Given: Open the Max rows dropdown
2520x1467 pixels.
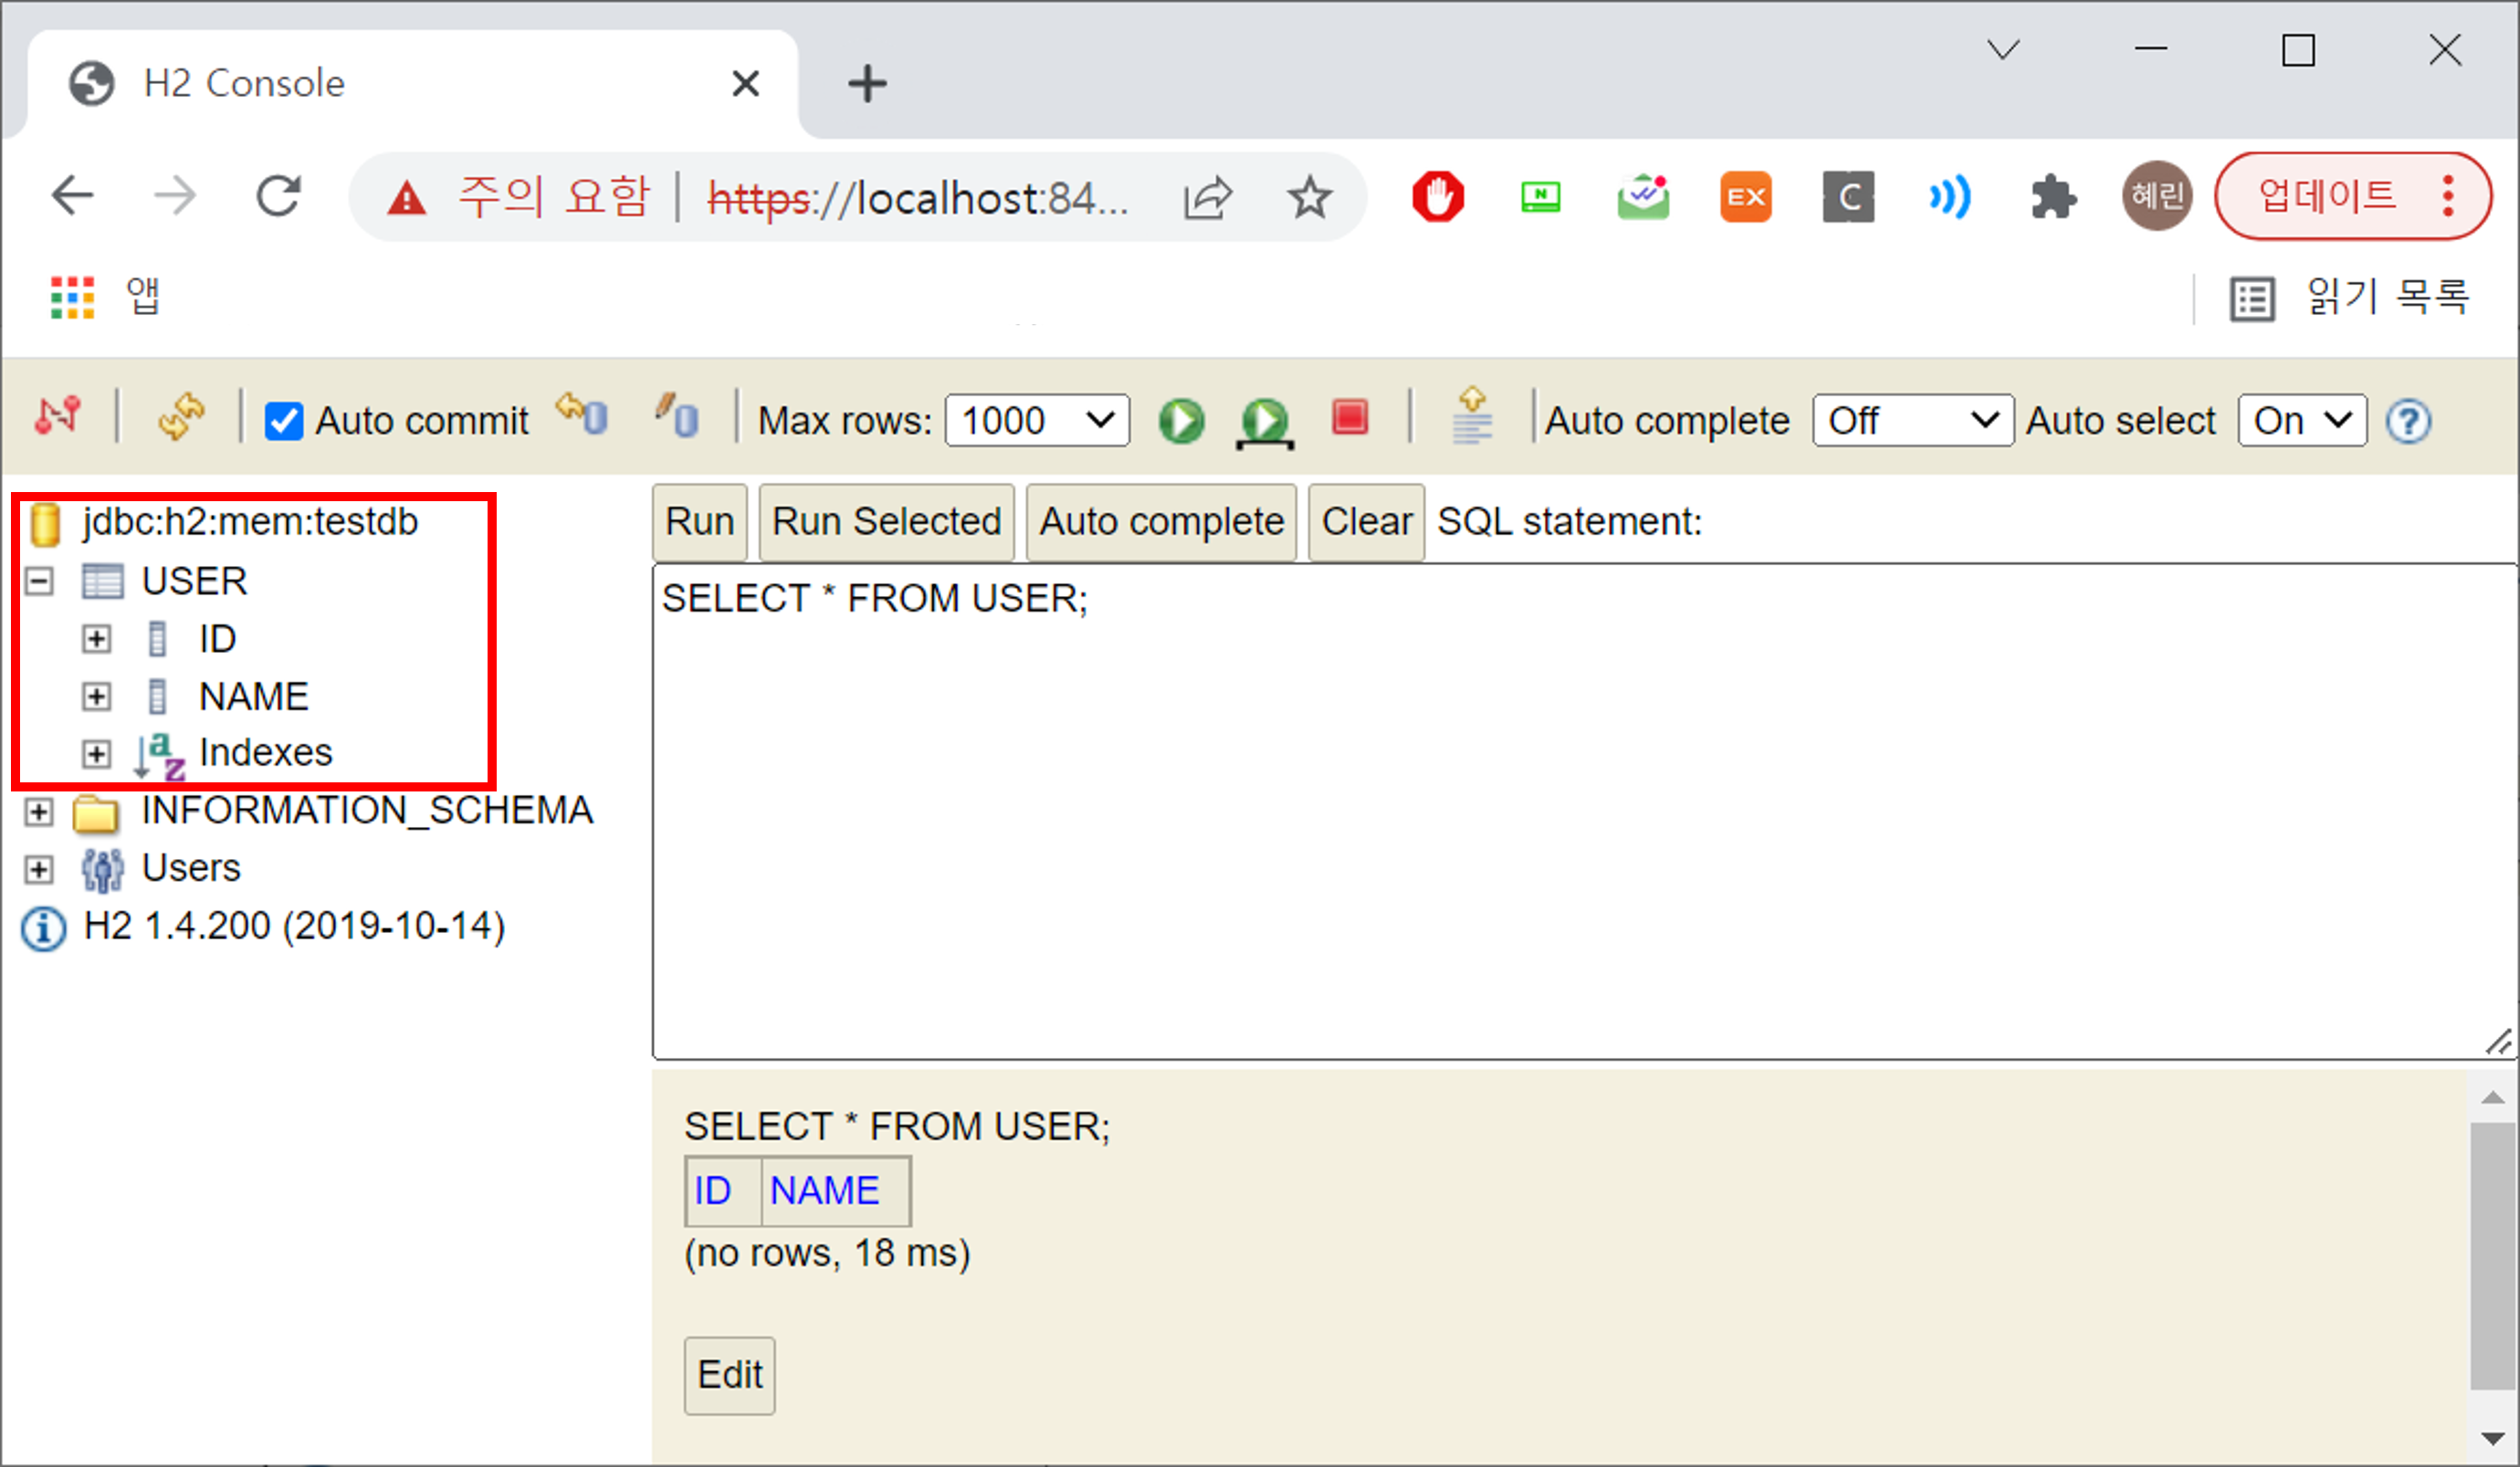Looking at the screenshot, I should 1036,421.
